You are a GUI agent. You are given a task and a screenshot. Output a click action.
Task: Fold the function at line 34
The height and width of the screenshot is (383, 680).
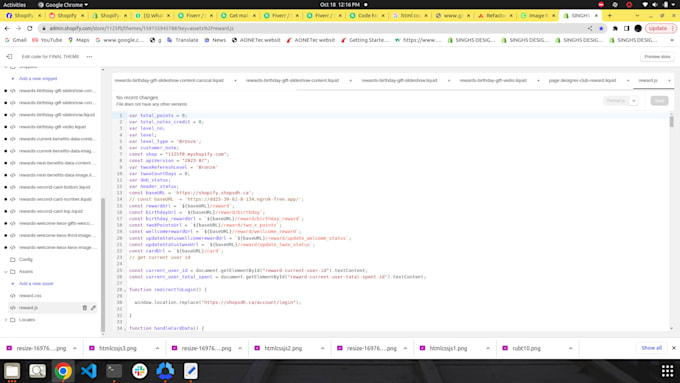click(125, 328)
